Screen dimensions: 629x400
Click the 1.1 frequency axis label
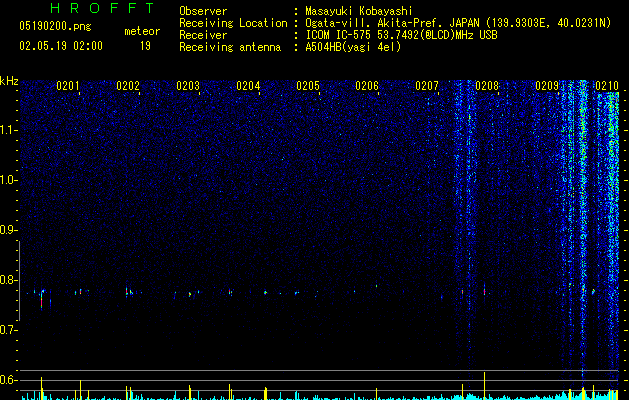8,130
